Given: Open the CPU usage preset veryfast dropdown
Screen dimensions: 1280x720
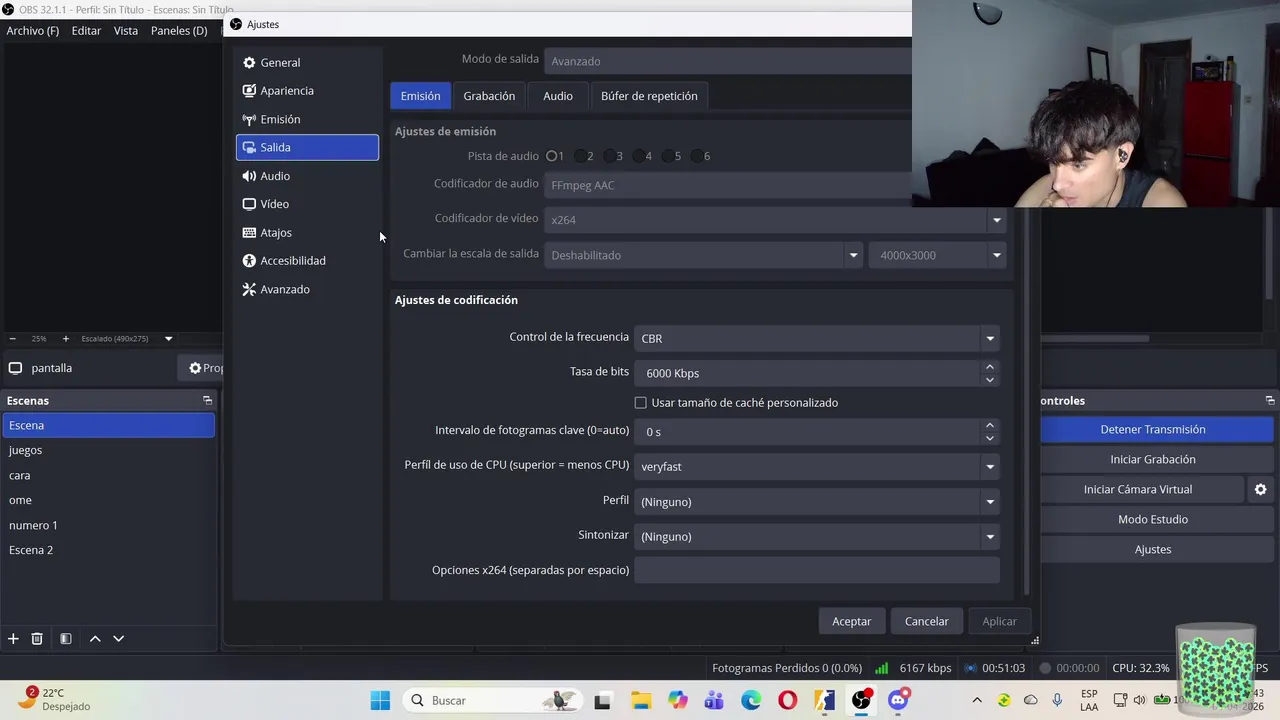Looking at the screenshot, I should click(x=817, y=466).
